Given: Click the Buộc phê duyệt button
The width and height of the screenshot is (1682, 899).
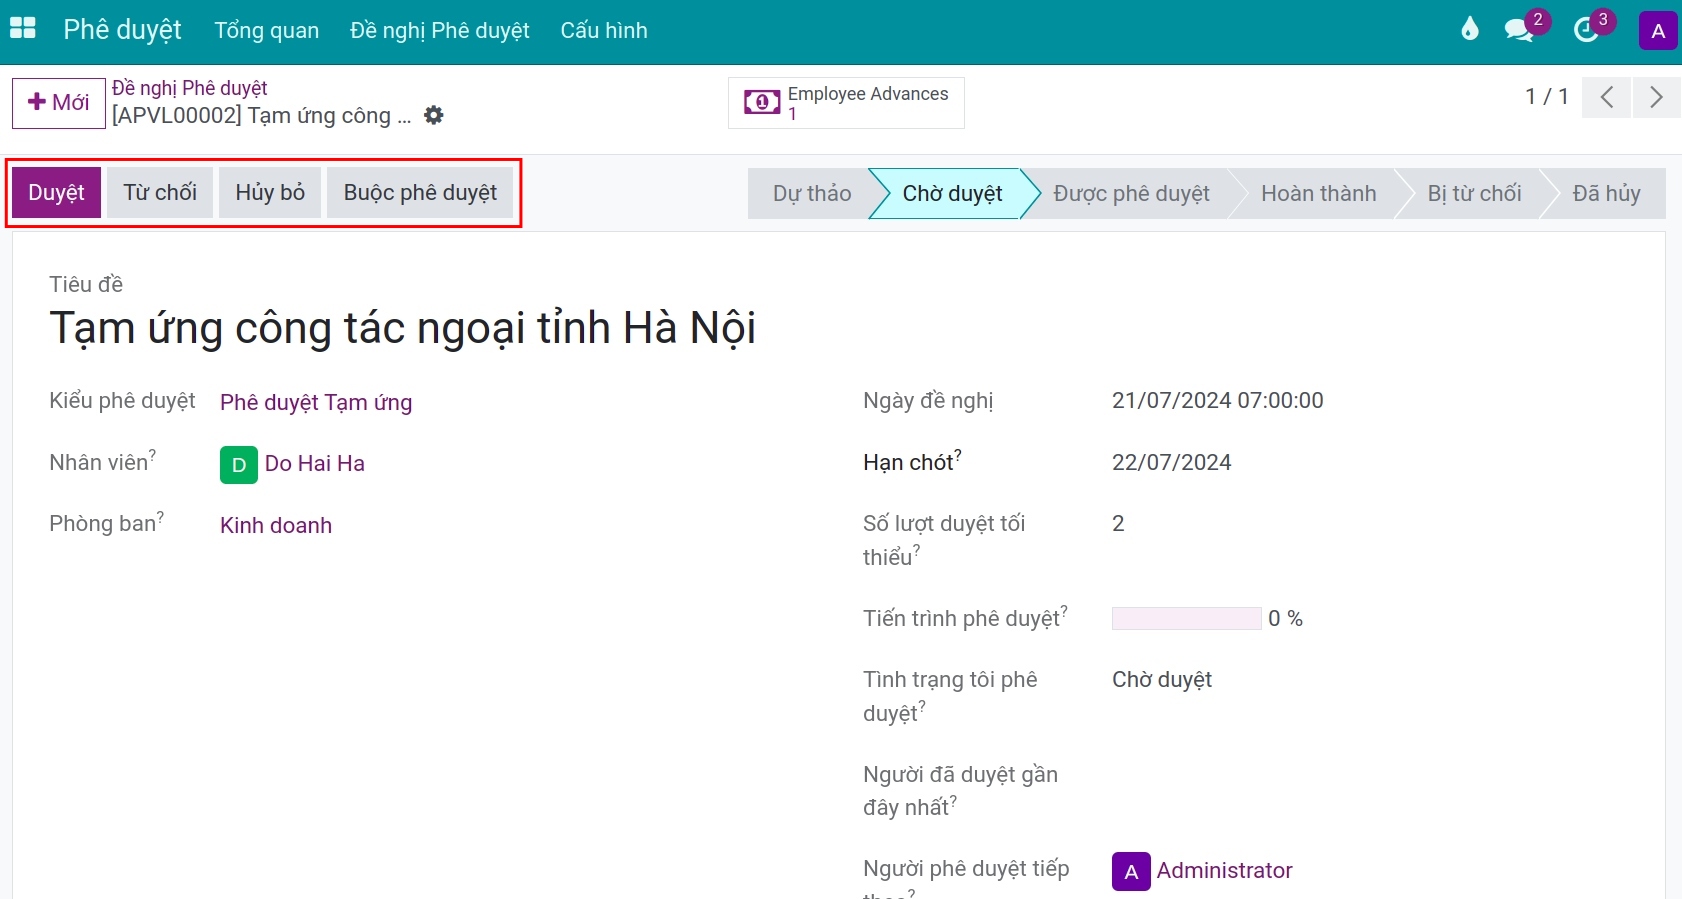Looking at the screenshot, I should click(420, 193).
